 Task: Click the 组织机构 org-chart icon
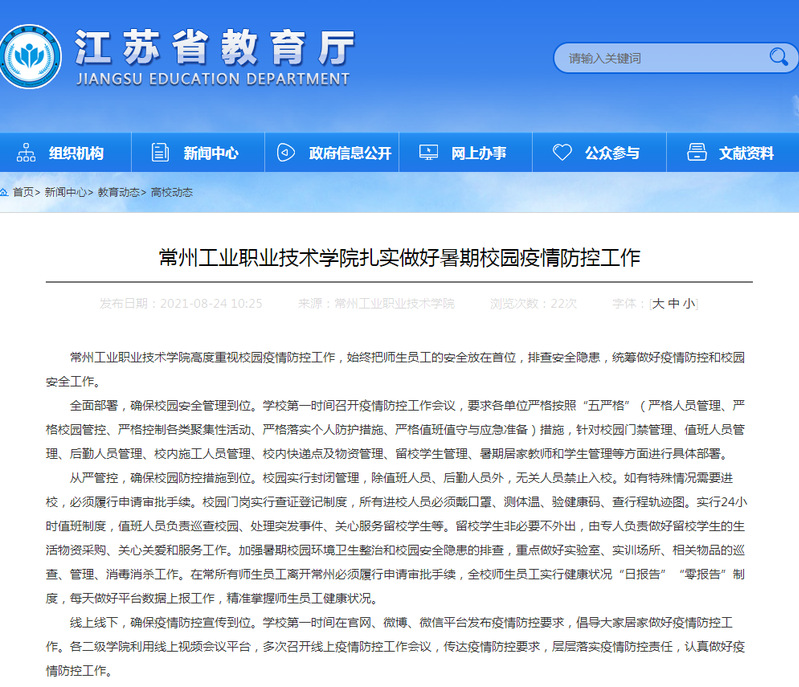[26, 153]
